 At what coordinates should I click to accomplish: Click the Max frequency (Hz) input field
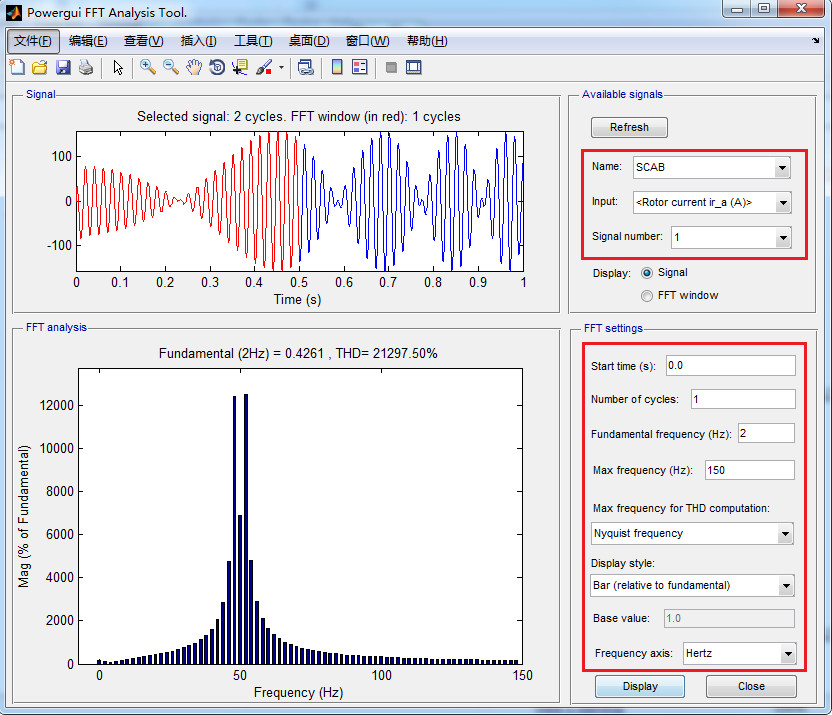tap(749, 470)
